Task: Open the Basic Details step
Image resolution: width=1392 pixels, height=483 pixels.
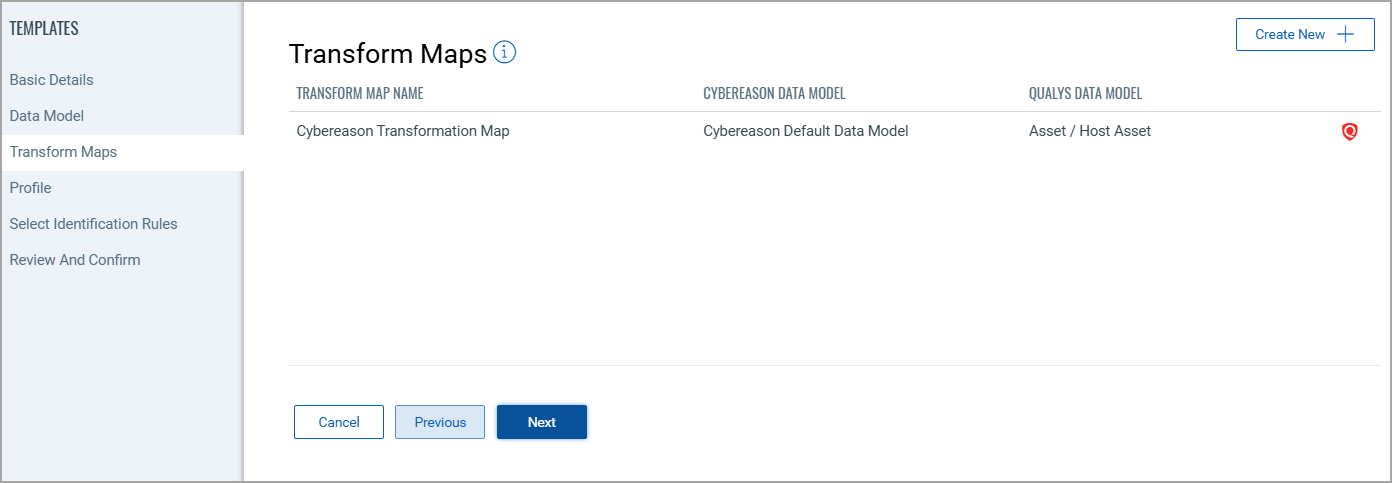Action: (x=52, y=80)
